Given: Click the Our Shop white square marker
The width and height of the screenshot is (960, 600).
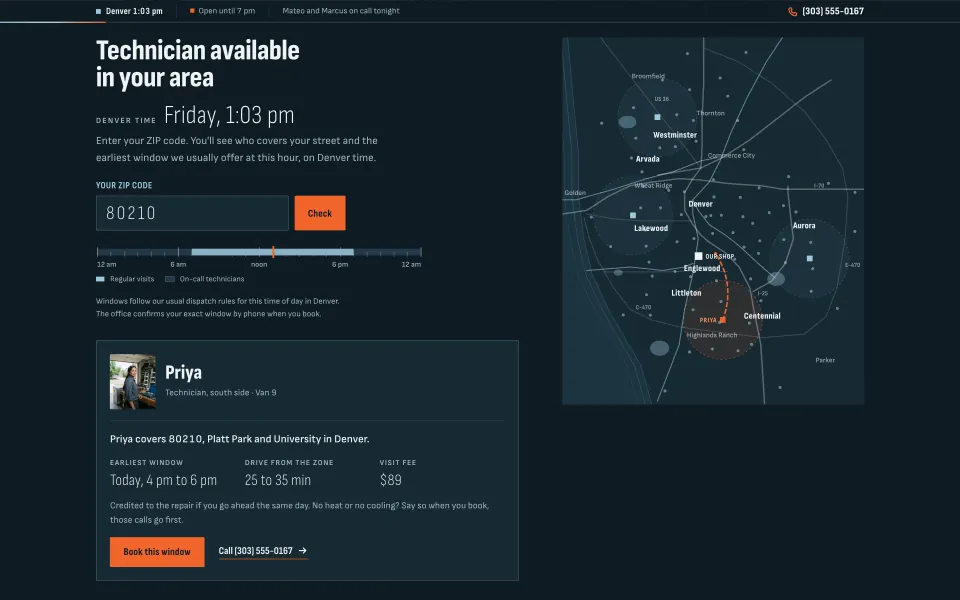Looking at the screenshot, I should (x=698, y=256).
